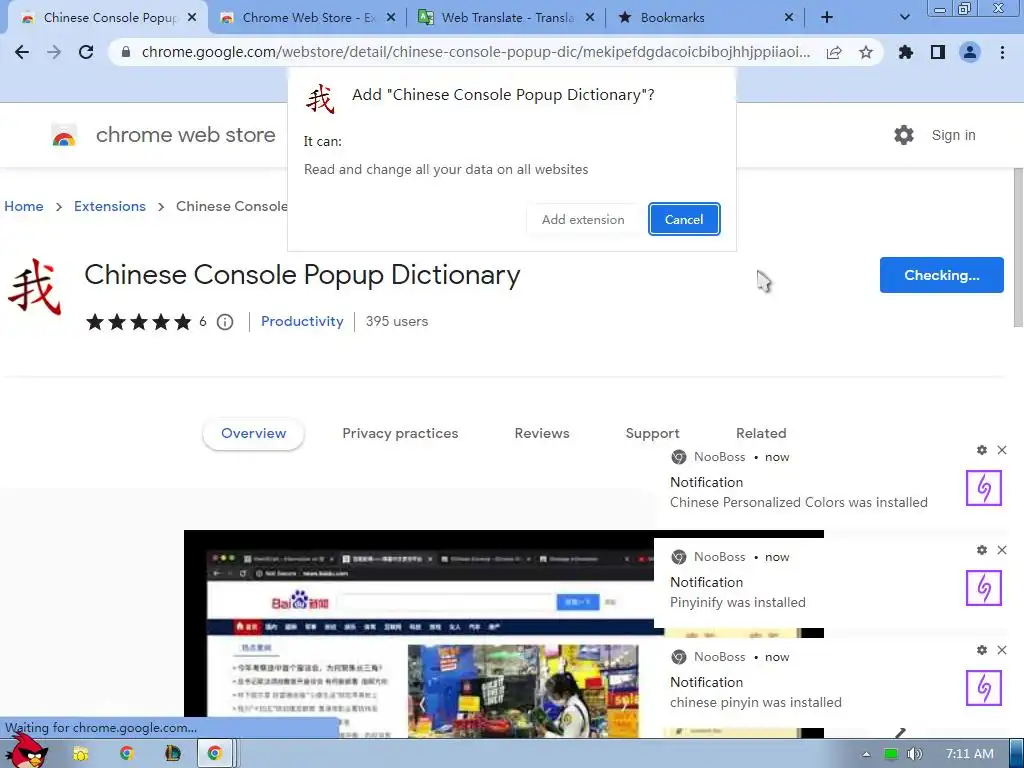Viewport: 1024px width, 768px height.
Task: Click the five-star rating
Action: pos(138,322)
